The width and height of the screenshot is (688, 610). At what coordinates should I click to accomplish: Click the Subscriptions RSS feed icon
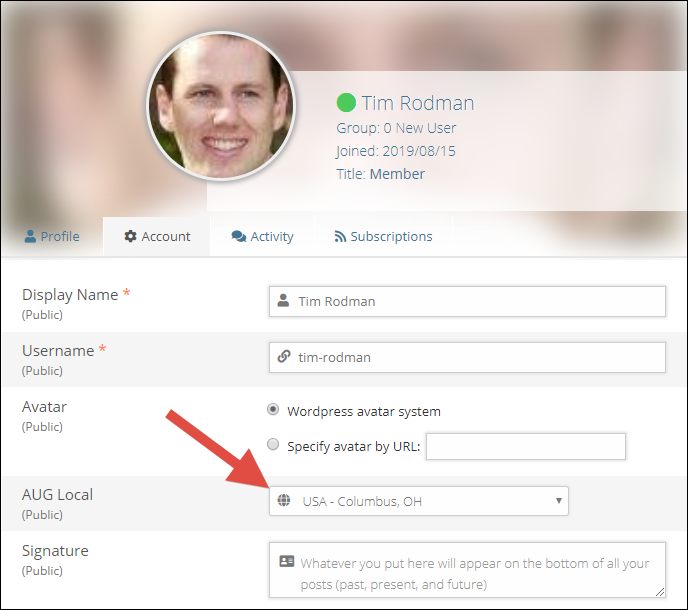[x=340, y=237]
